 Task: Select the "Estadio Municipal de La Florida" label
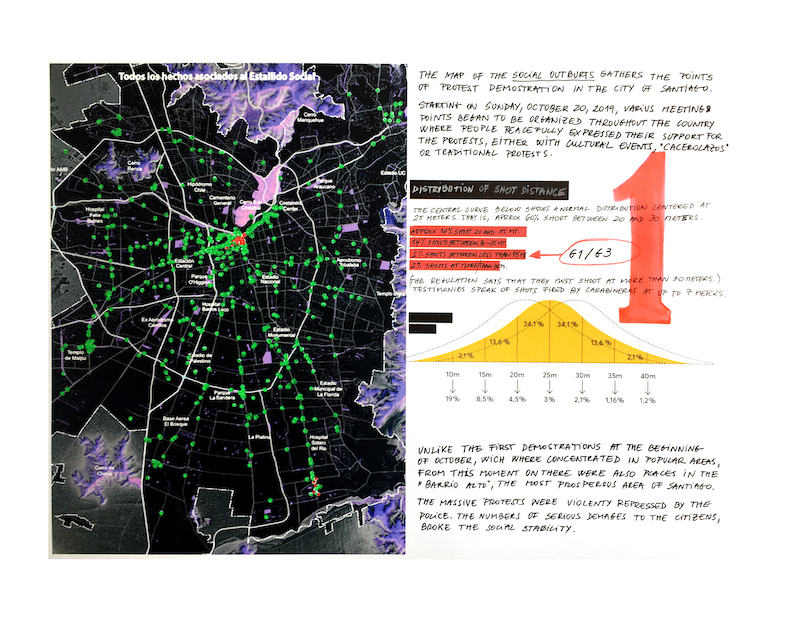pyautogui.click(x=328, y=388)
